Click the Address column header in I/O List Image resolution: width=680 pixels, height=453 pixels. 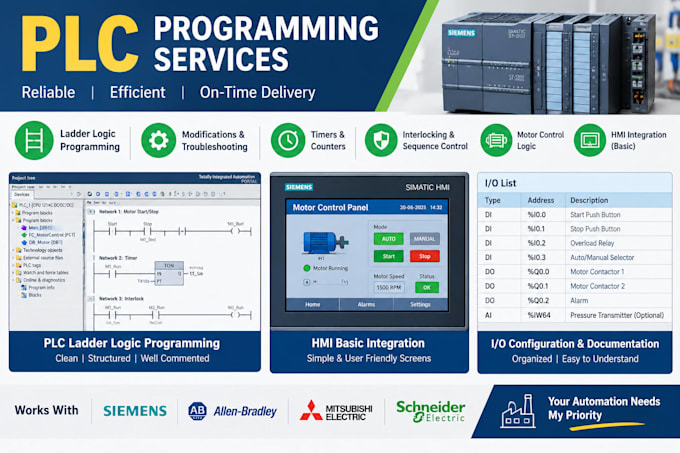coord(541,200)
